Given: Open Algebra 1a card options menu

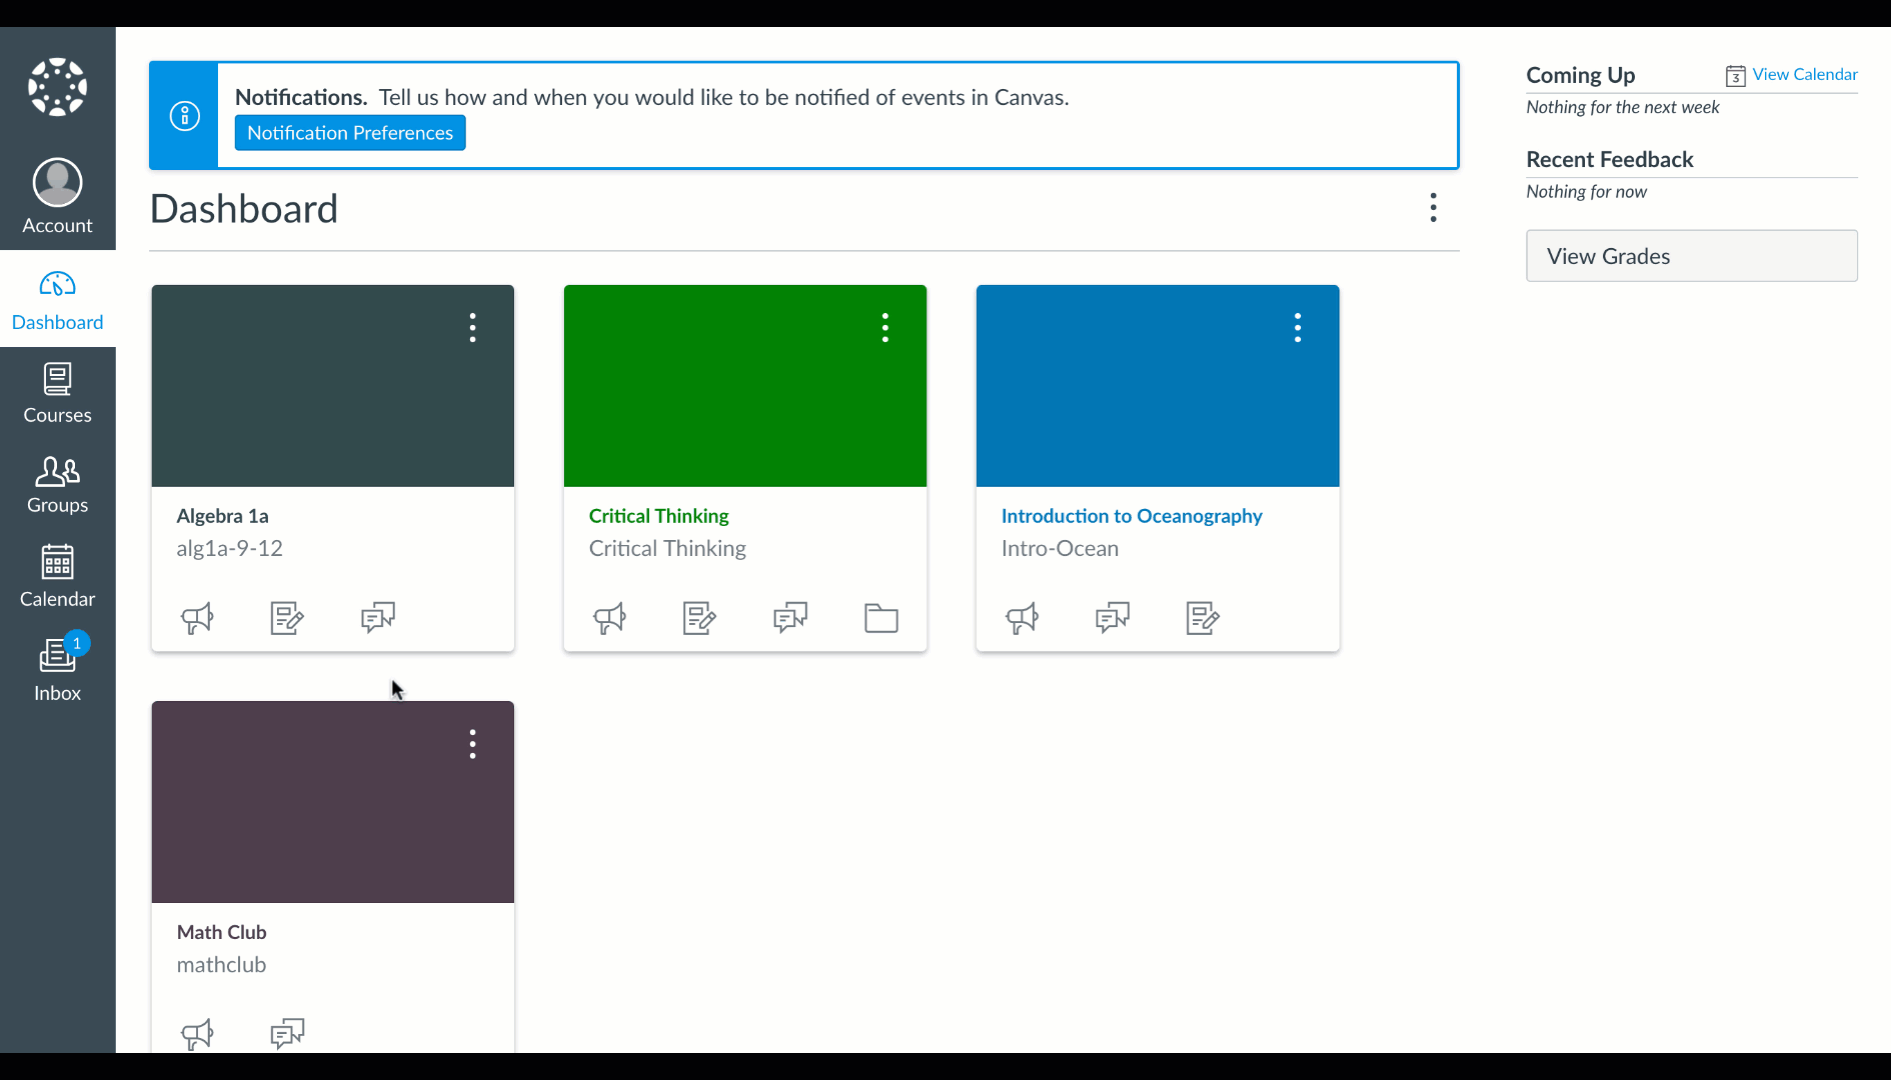Looking at the screenshot, I should click(x=473, y=328).
